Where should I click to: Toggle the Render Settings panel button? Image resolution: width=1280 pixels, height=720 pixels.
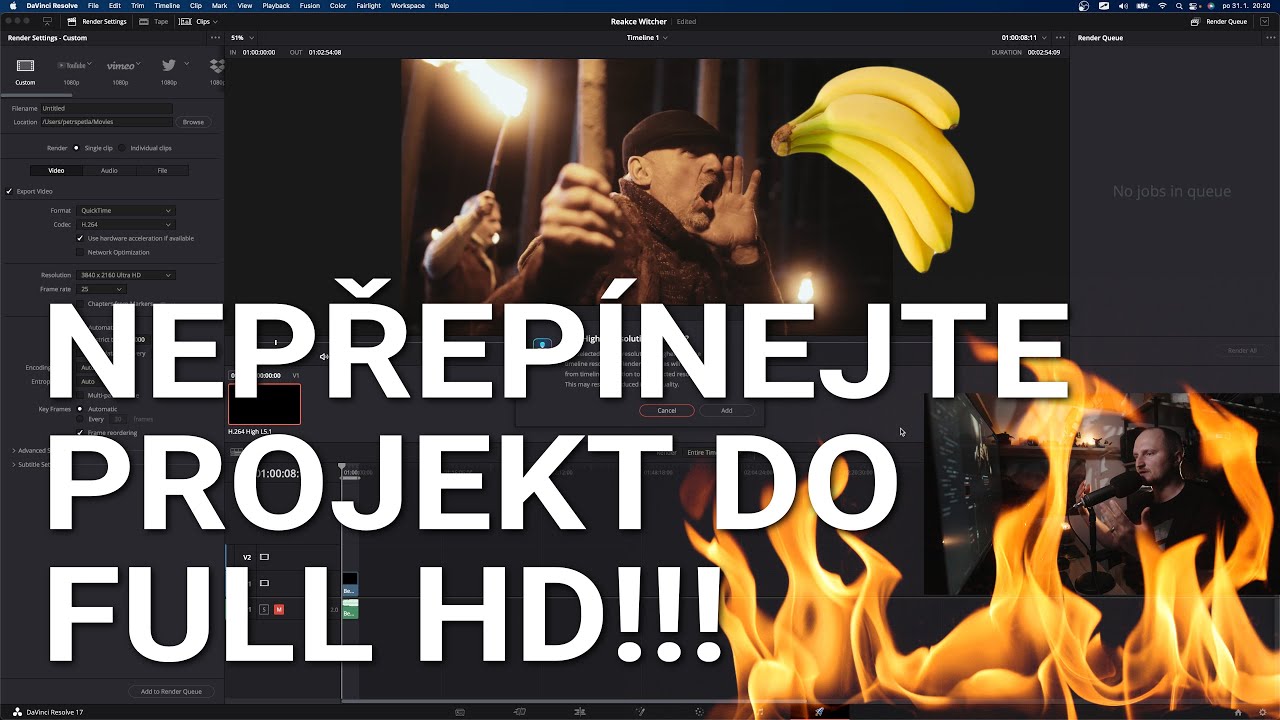coord(96,21)
